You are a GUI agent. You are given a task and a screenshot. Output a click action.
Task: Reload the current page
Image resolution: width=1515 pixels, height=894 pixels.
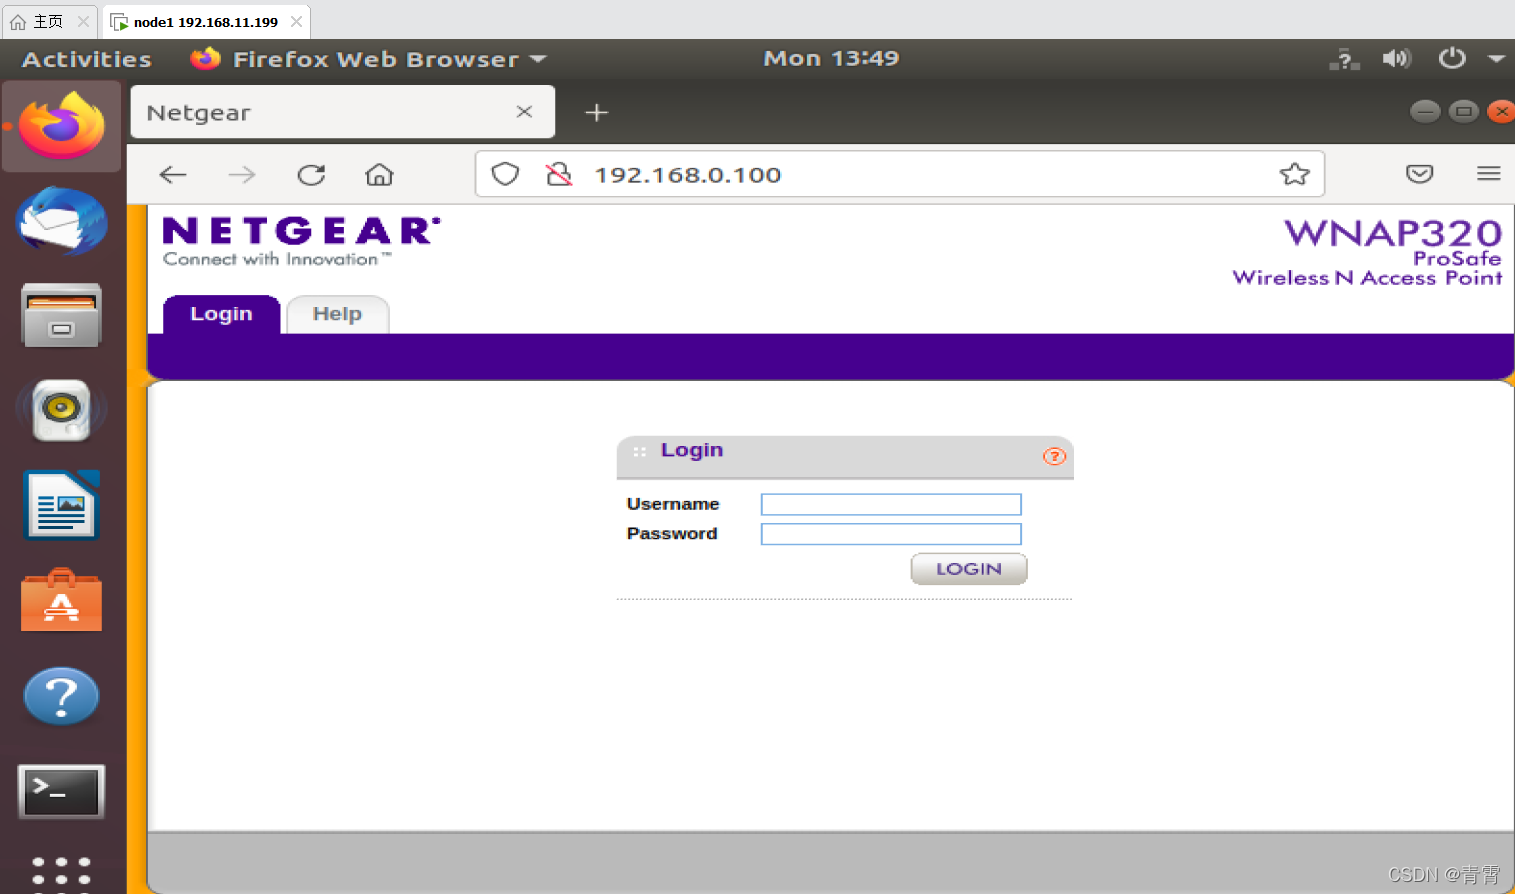pos(311,175)
